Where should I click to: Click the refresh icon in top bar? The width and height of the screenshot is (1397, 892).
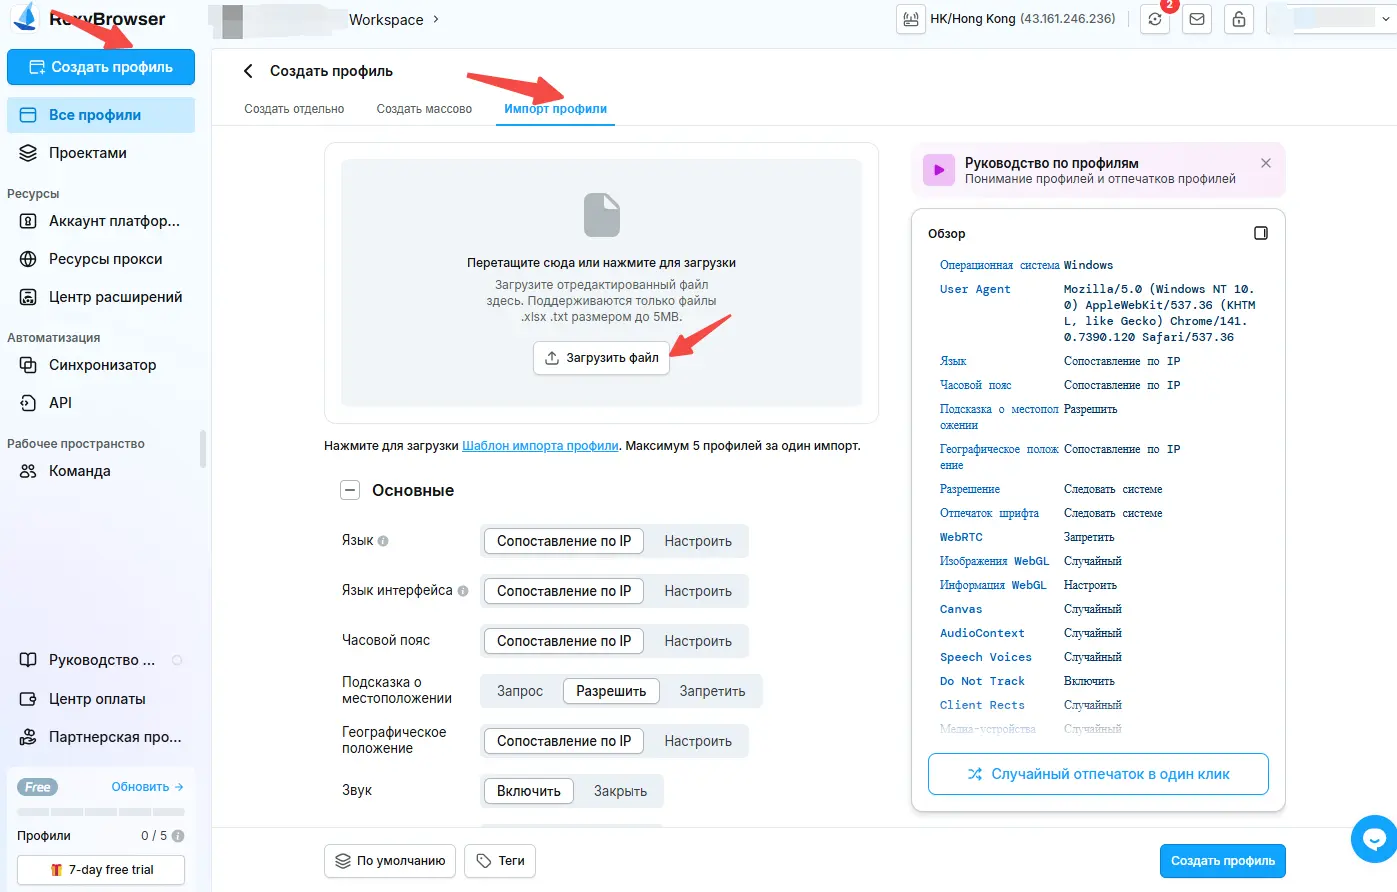tap(1155, 20)
